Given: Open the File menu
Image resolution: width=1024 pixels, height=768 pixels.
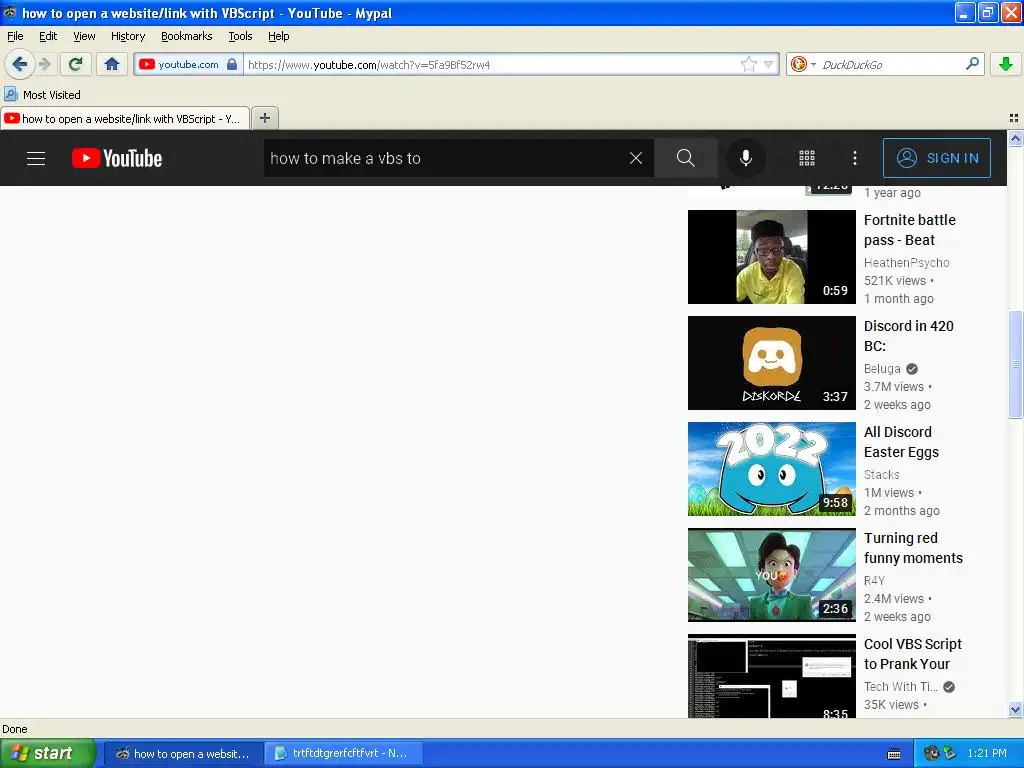Looking at the screenshot, I should point(15,36).
